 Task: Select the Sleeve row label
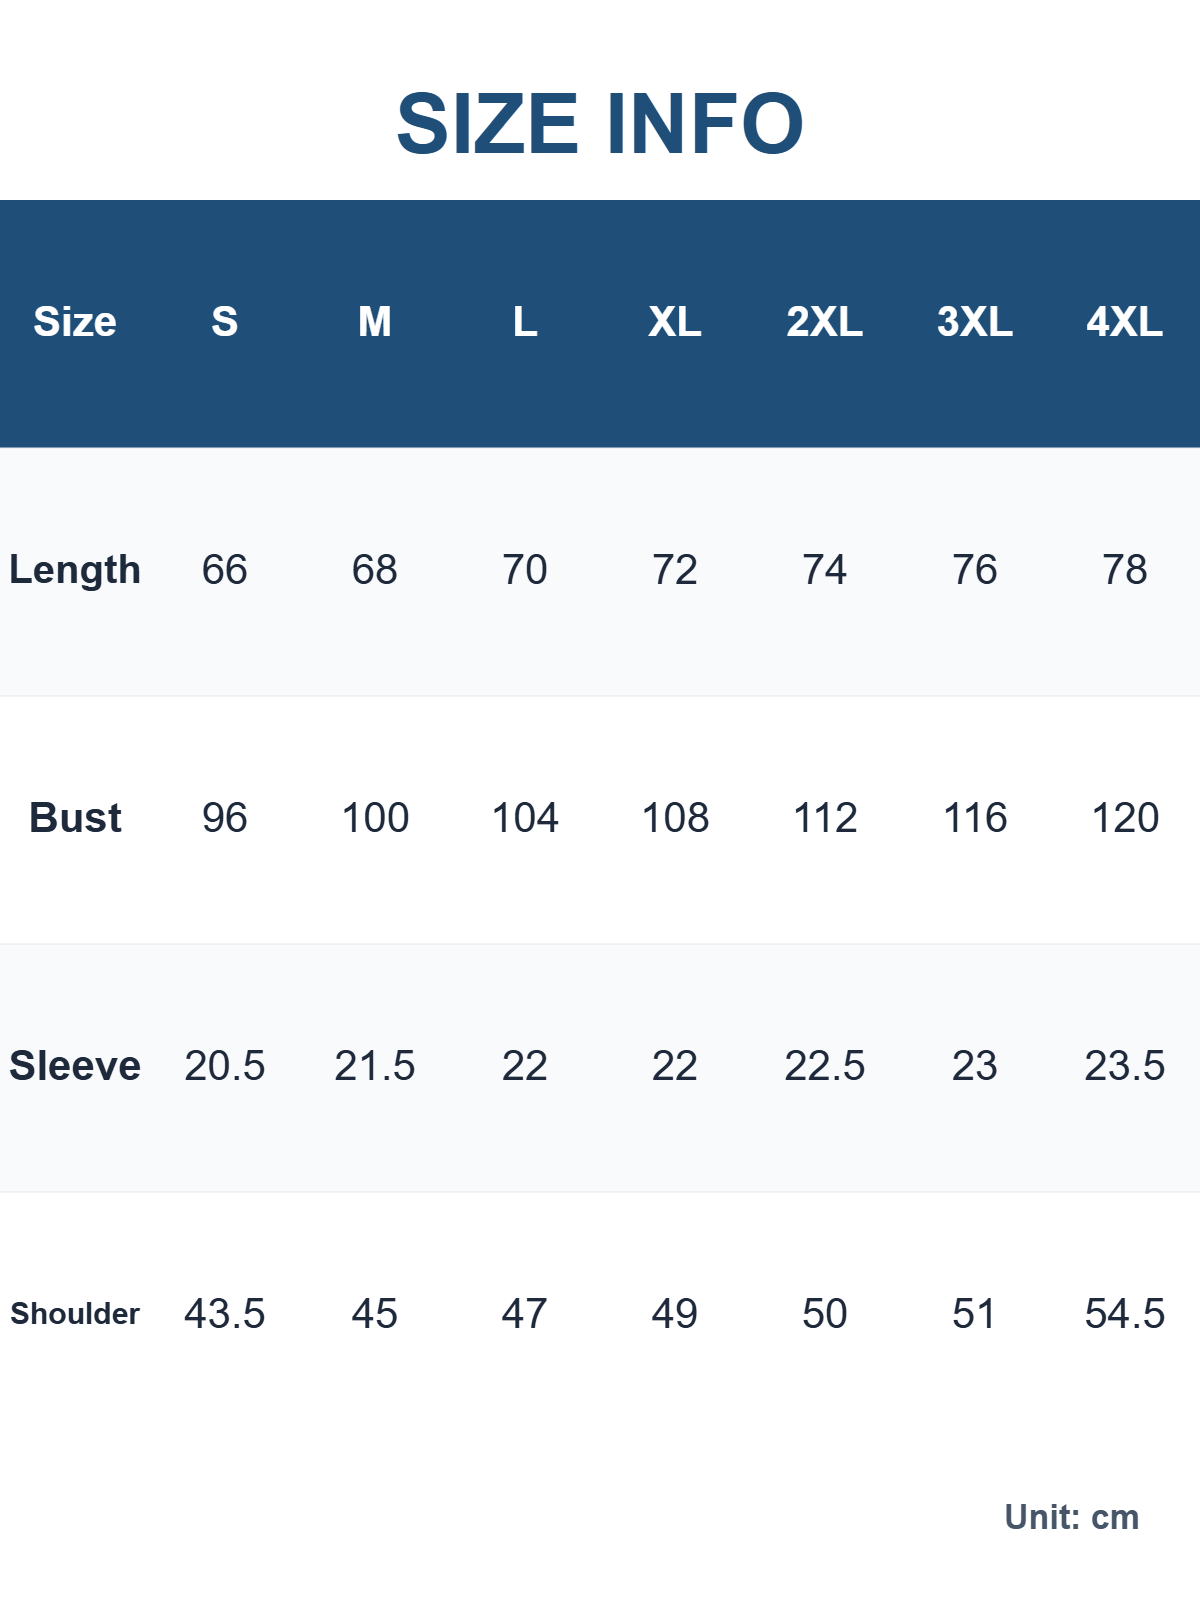[x=75, y=1066]
